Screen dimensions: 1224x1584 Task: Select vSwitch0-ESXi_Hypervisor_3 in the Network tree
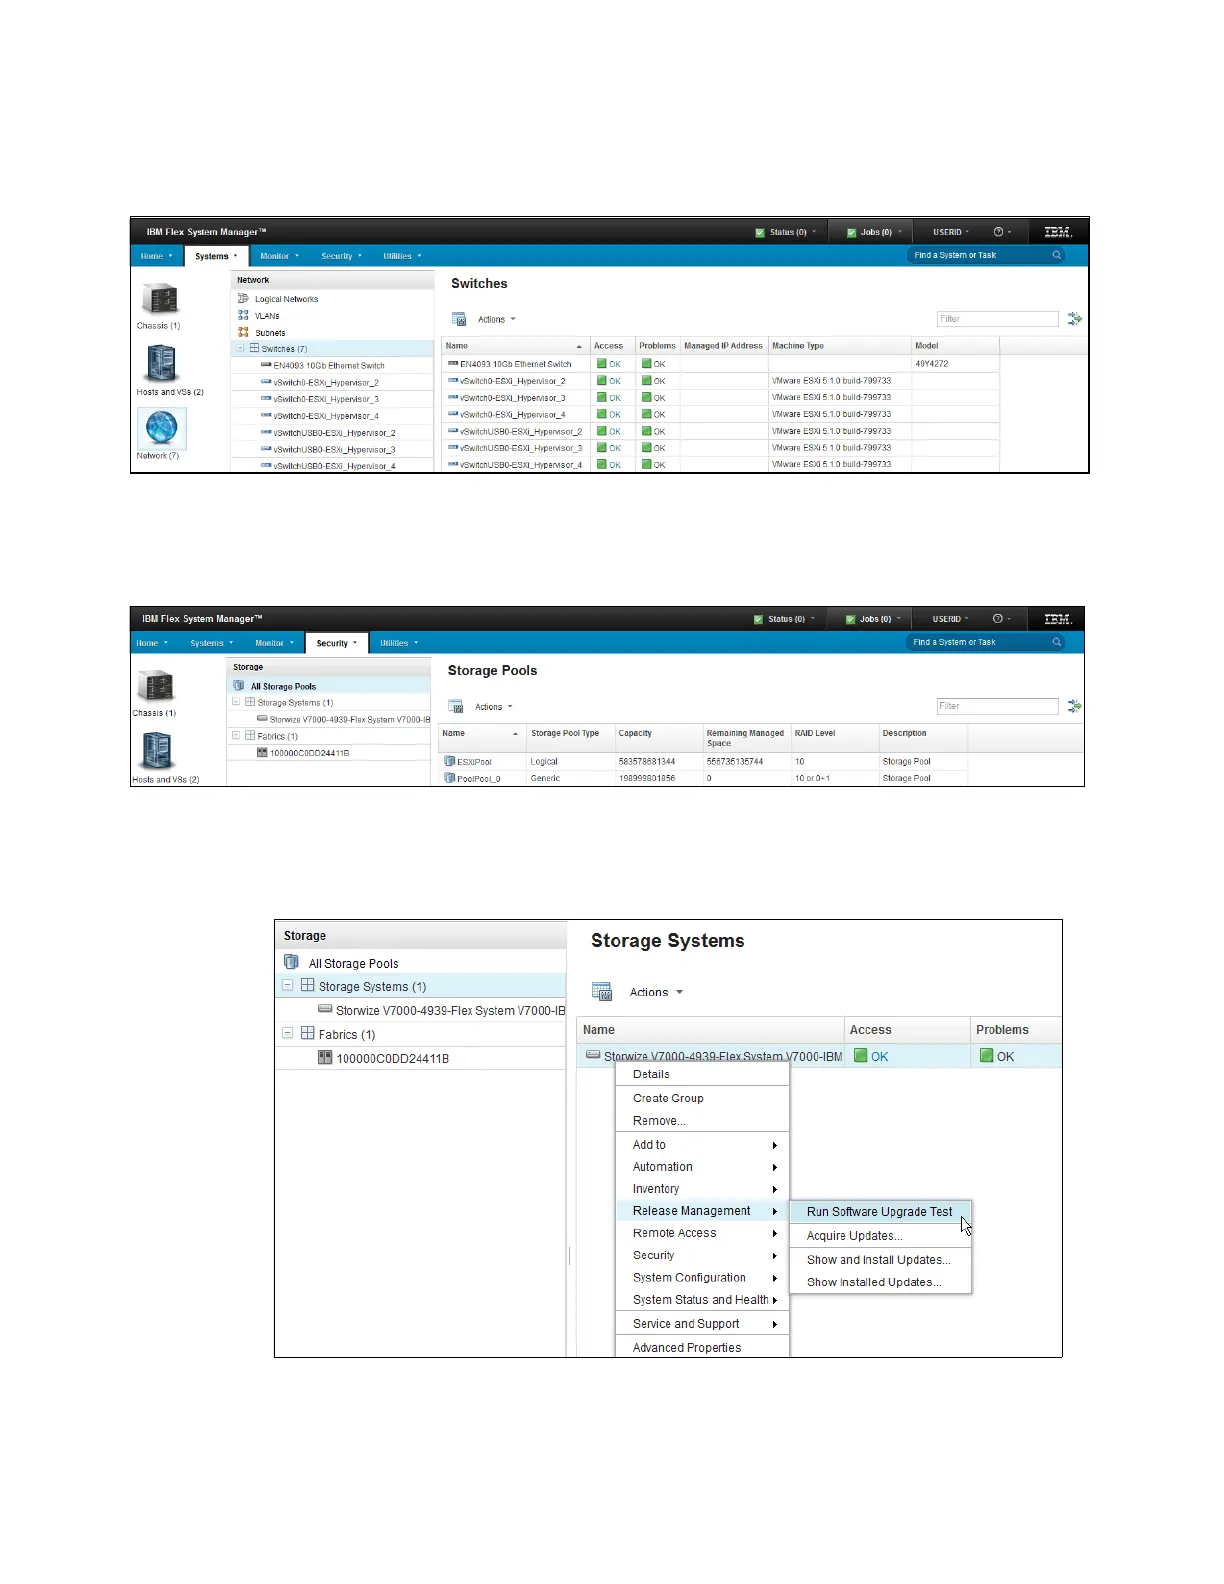click(x=326, y=399)
